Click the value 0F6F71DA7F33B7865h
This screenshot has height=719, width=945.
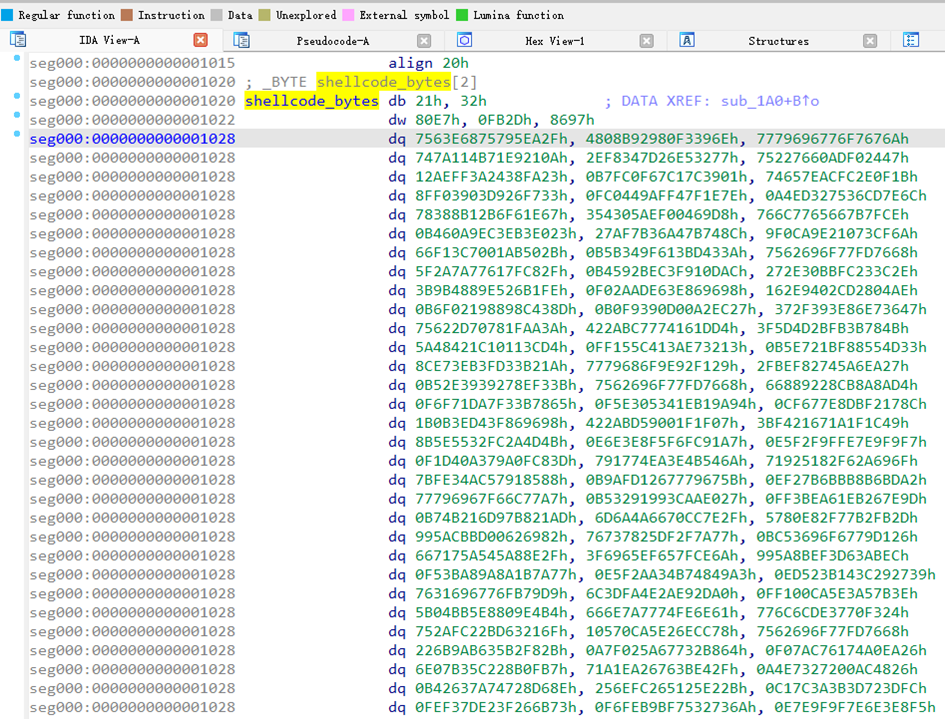[x=495, y=404]
